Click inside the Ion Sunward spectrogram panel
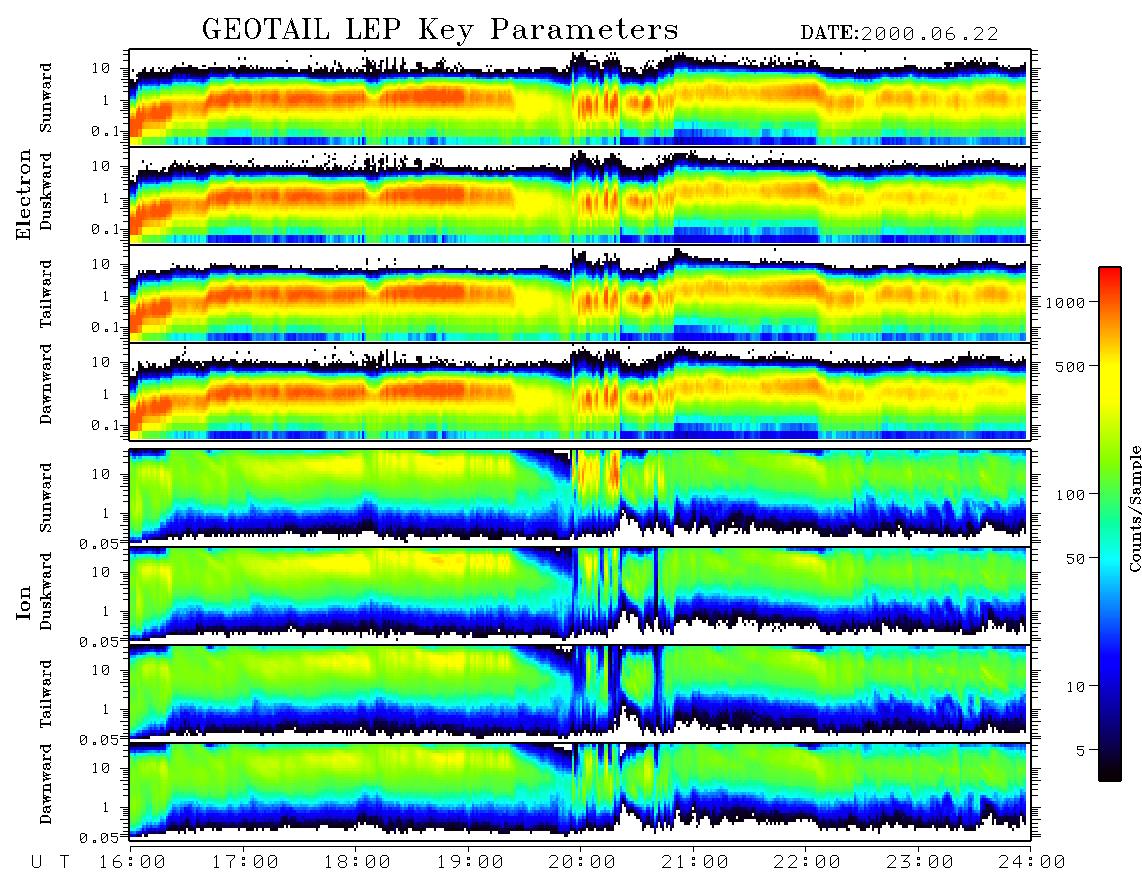The image size is (1142, 880). [x=580, y=497]
